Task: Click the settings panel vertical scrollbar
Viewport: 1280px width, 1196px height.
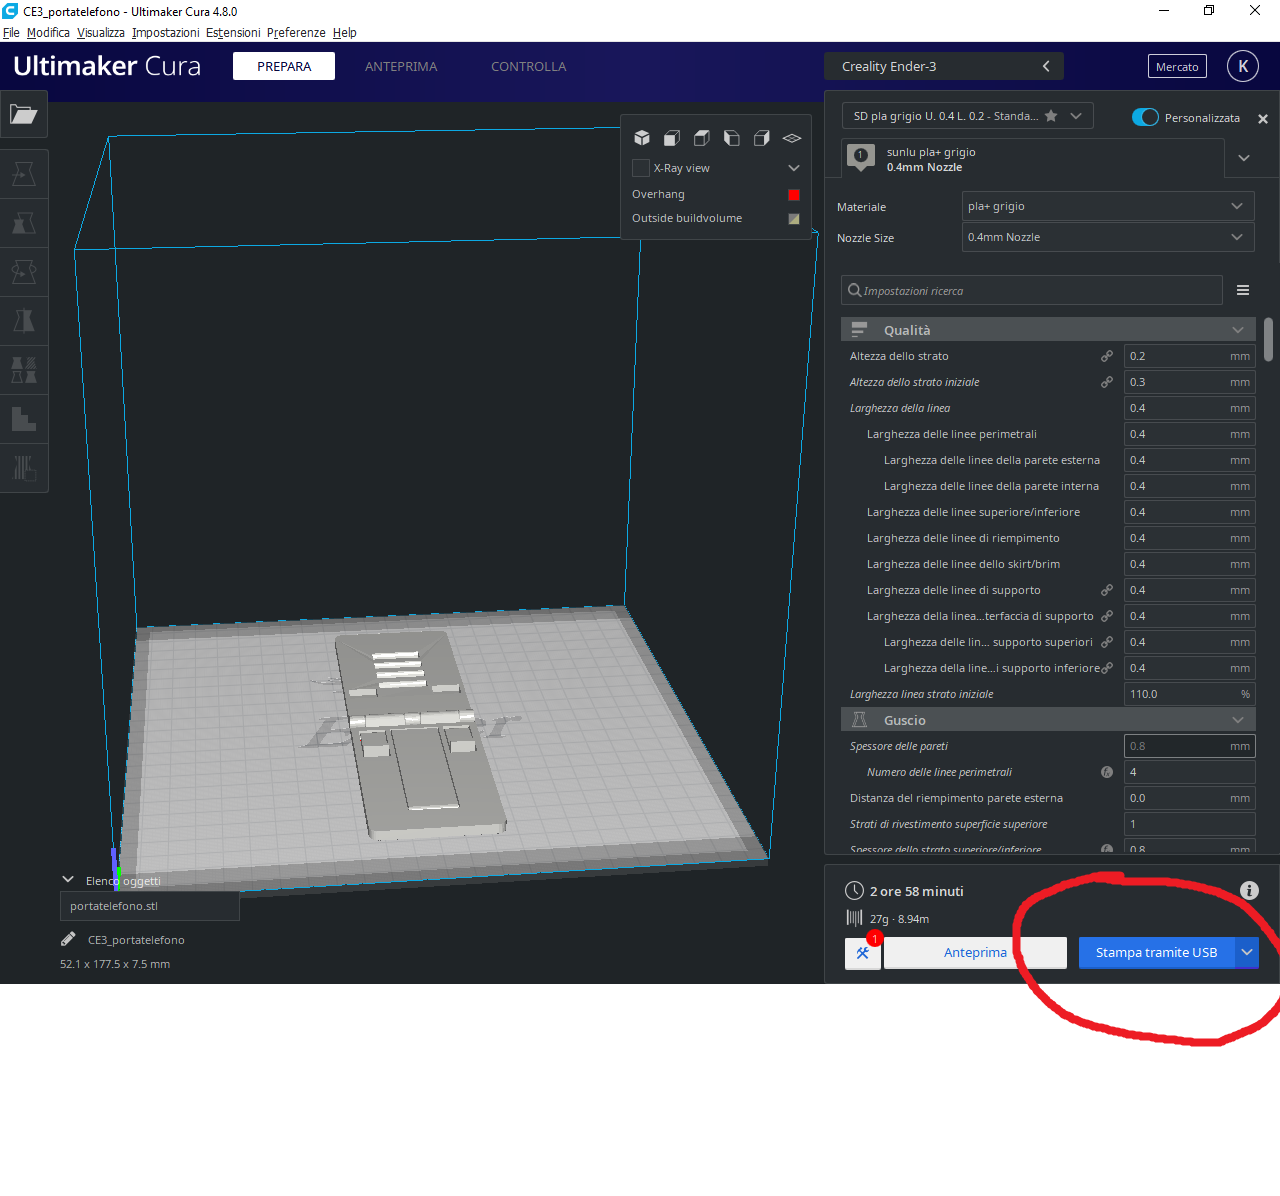Action: (1268, 340)
